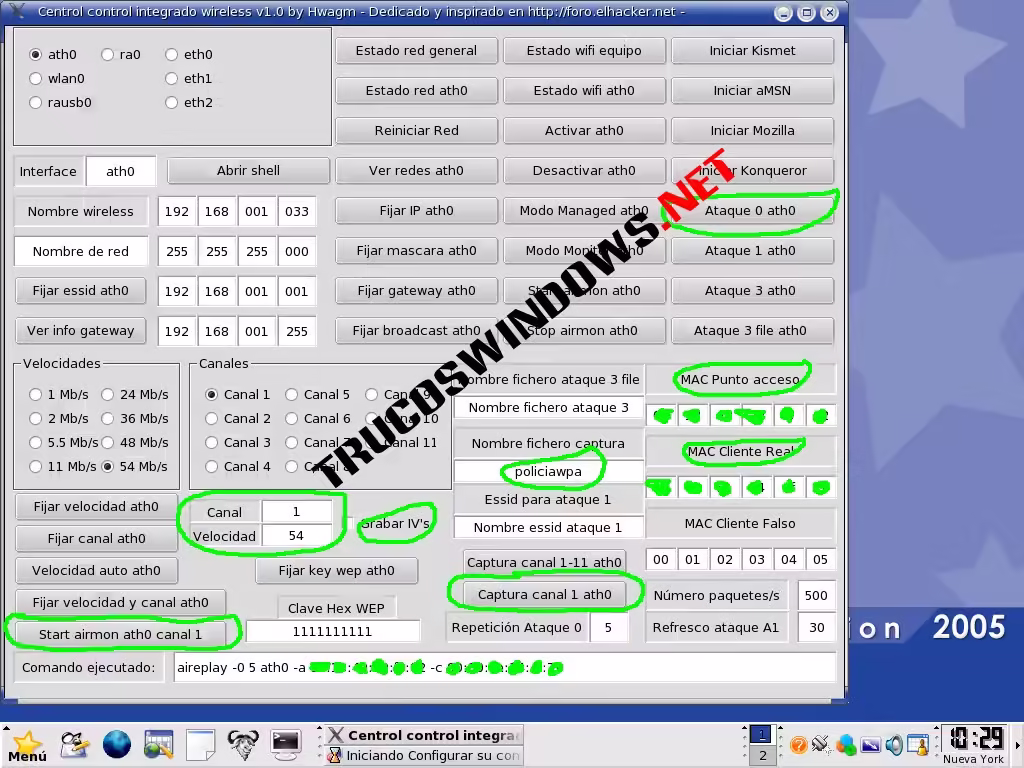Switch to virtual desktop 2 in pager
The width and height of the screenshot is (1024, 768).
pos(761,756)
